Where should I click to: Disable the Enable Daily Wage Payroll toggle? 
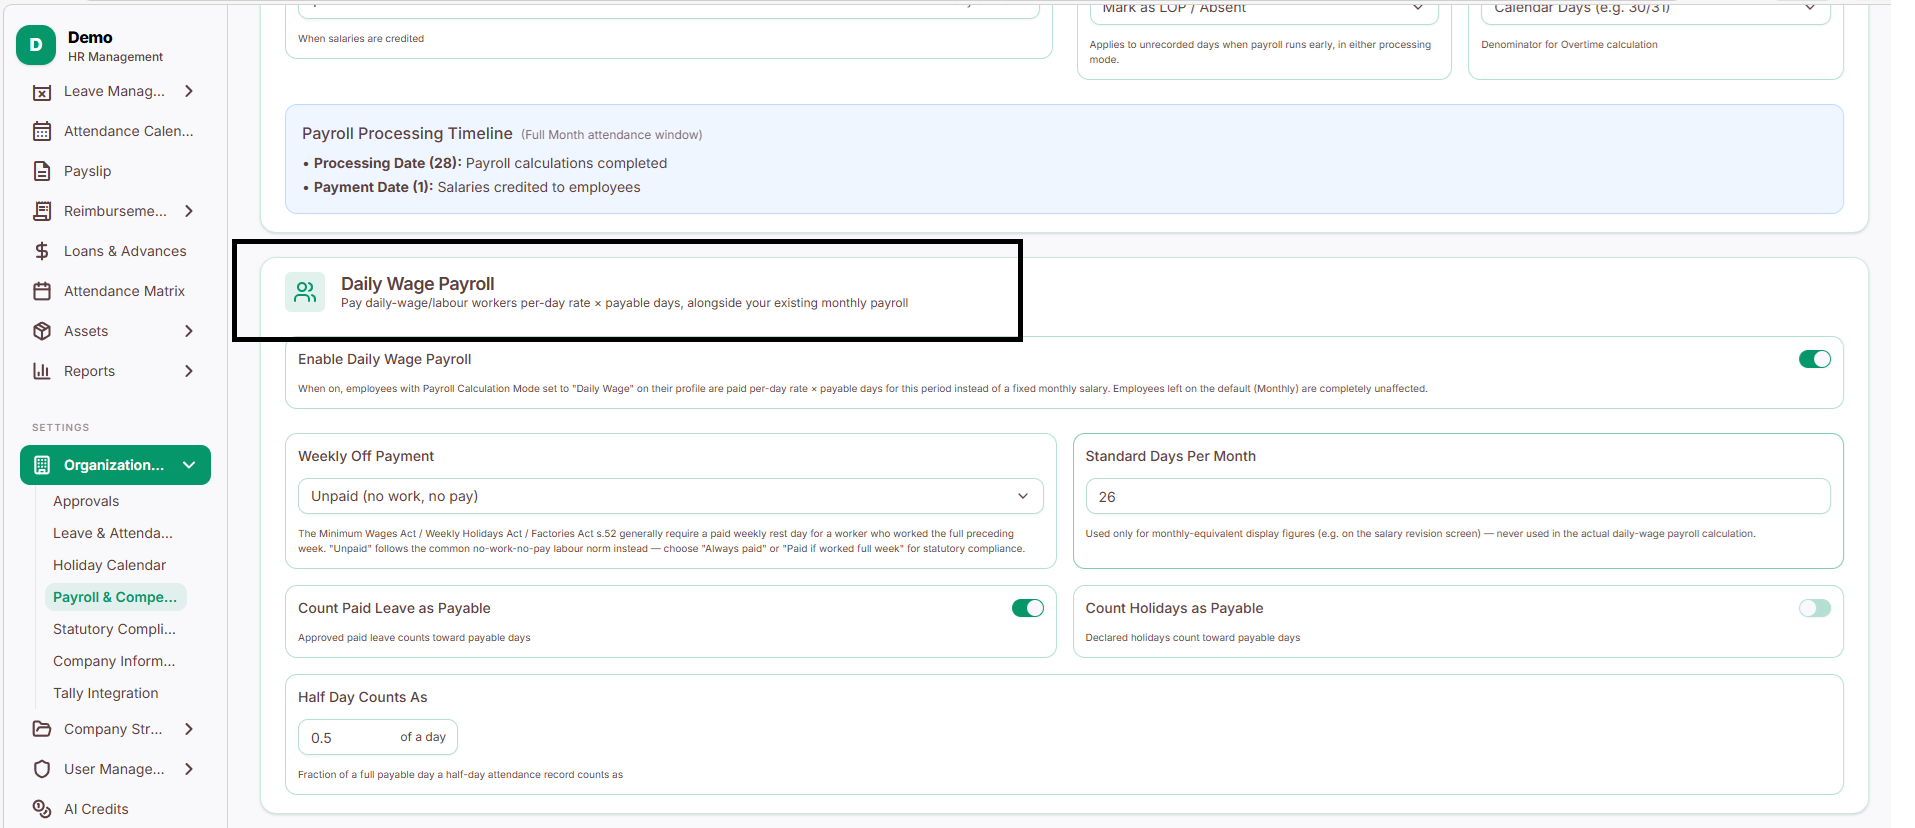[1814, 359]
